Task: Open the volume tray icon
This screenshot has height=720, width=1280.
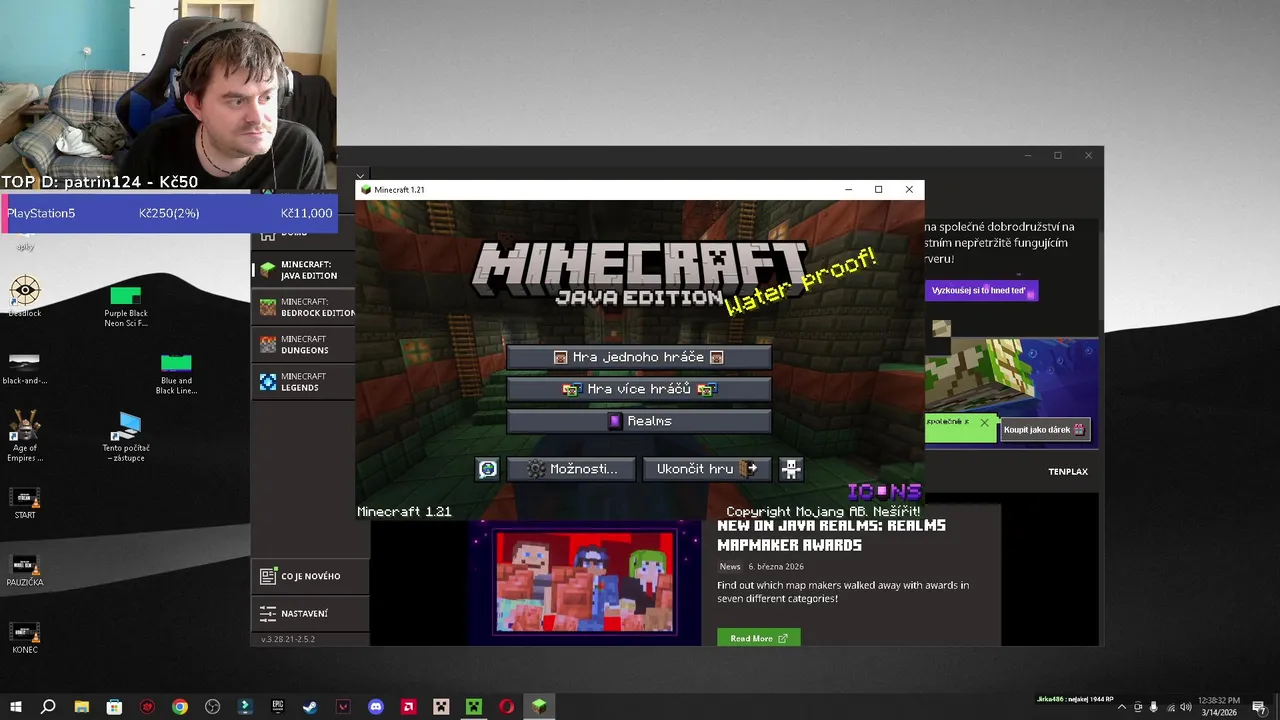Action: pos(1187,707)
